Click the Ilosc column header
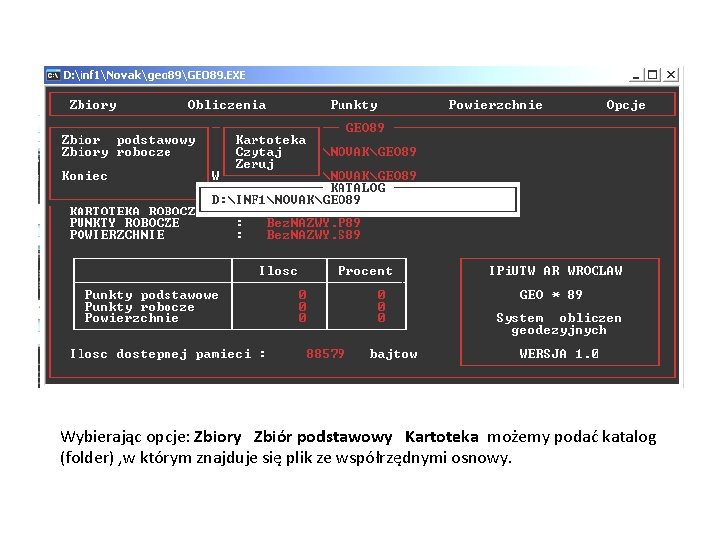 (x=278, y=271)
